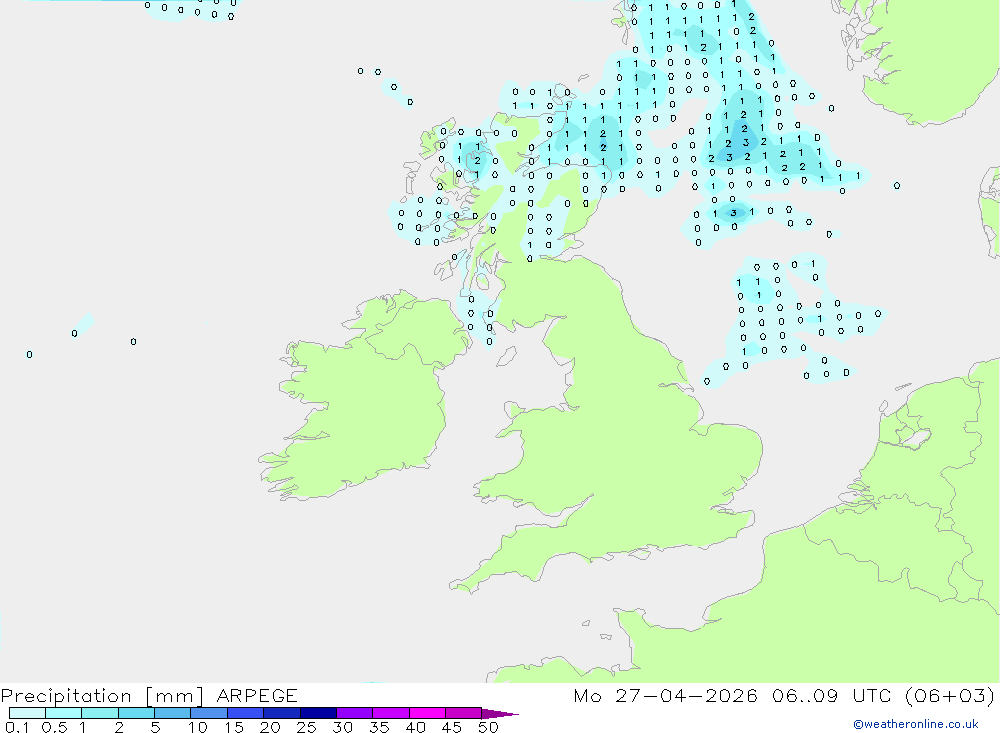This screenshot has width=1000, height=733.
Task: Click the 'Precipitation [mm]' title text
Action: point(102,696)
